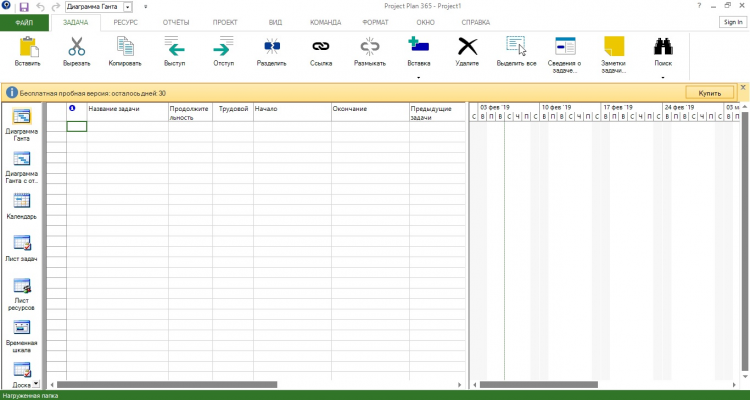Open Сведения о задаче task information
The height and width of the screenshot is (400, 750).
pos(565,46)
